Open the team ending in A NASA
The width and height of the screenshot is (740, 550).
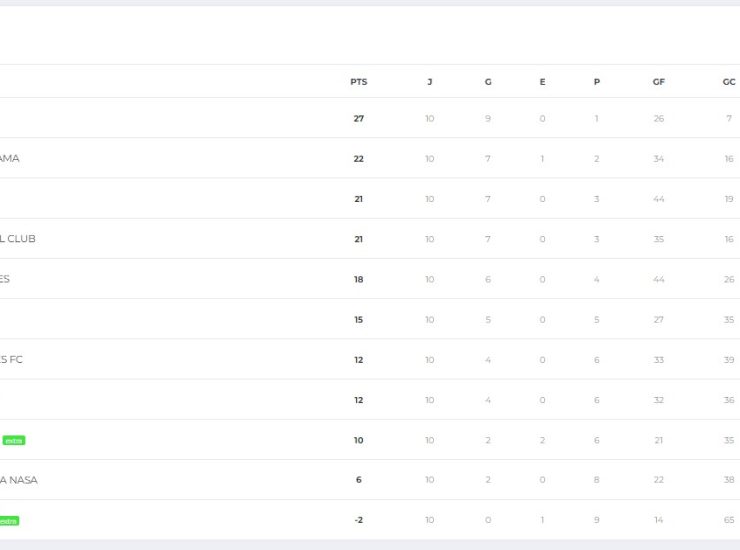pos(19,480)
